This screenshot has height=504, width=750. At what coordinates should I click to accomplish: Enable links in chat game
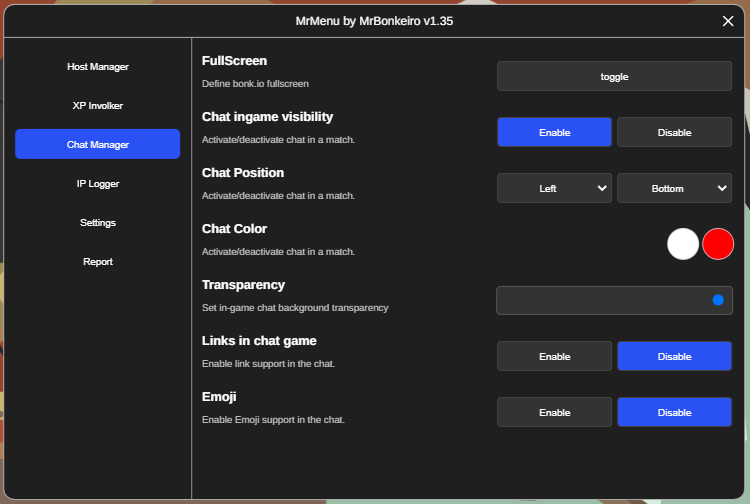[554, 356]
